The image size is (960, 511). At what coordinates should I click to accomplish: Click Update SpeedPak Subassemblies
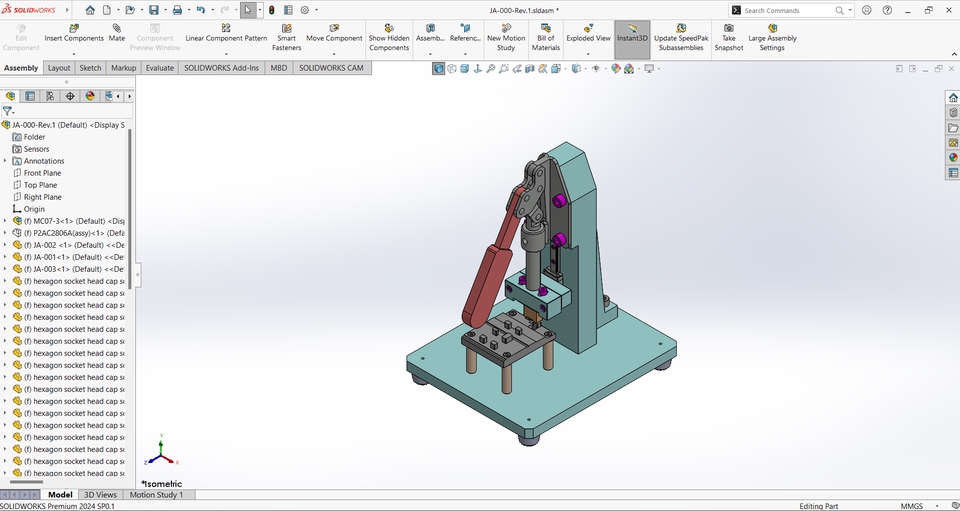tap(681, 37)
